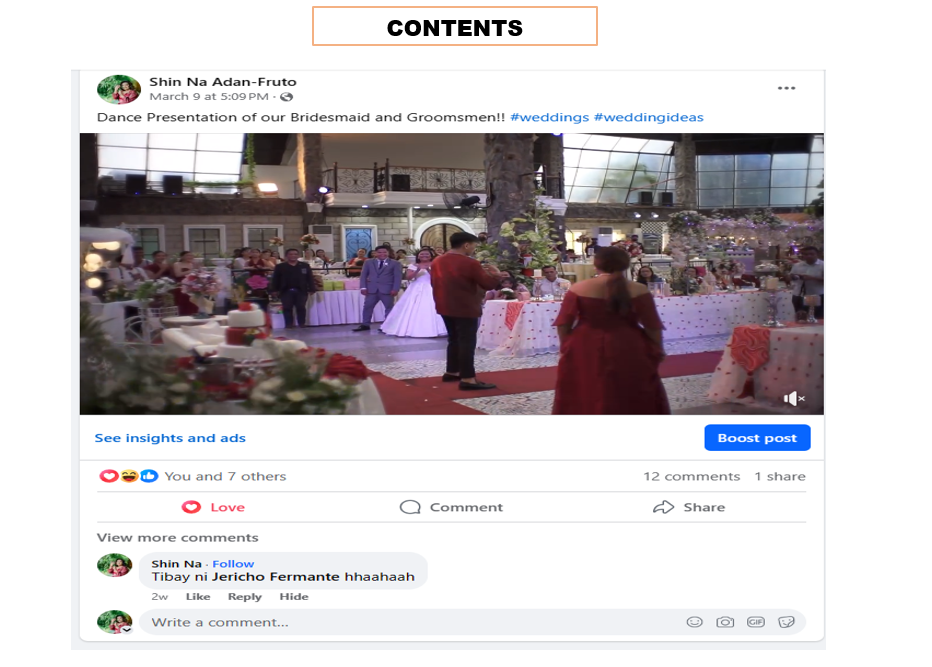Open the emoji picker in comment box
932x667 pixels.
click(694, 622)
